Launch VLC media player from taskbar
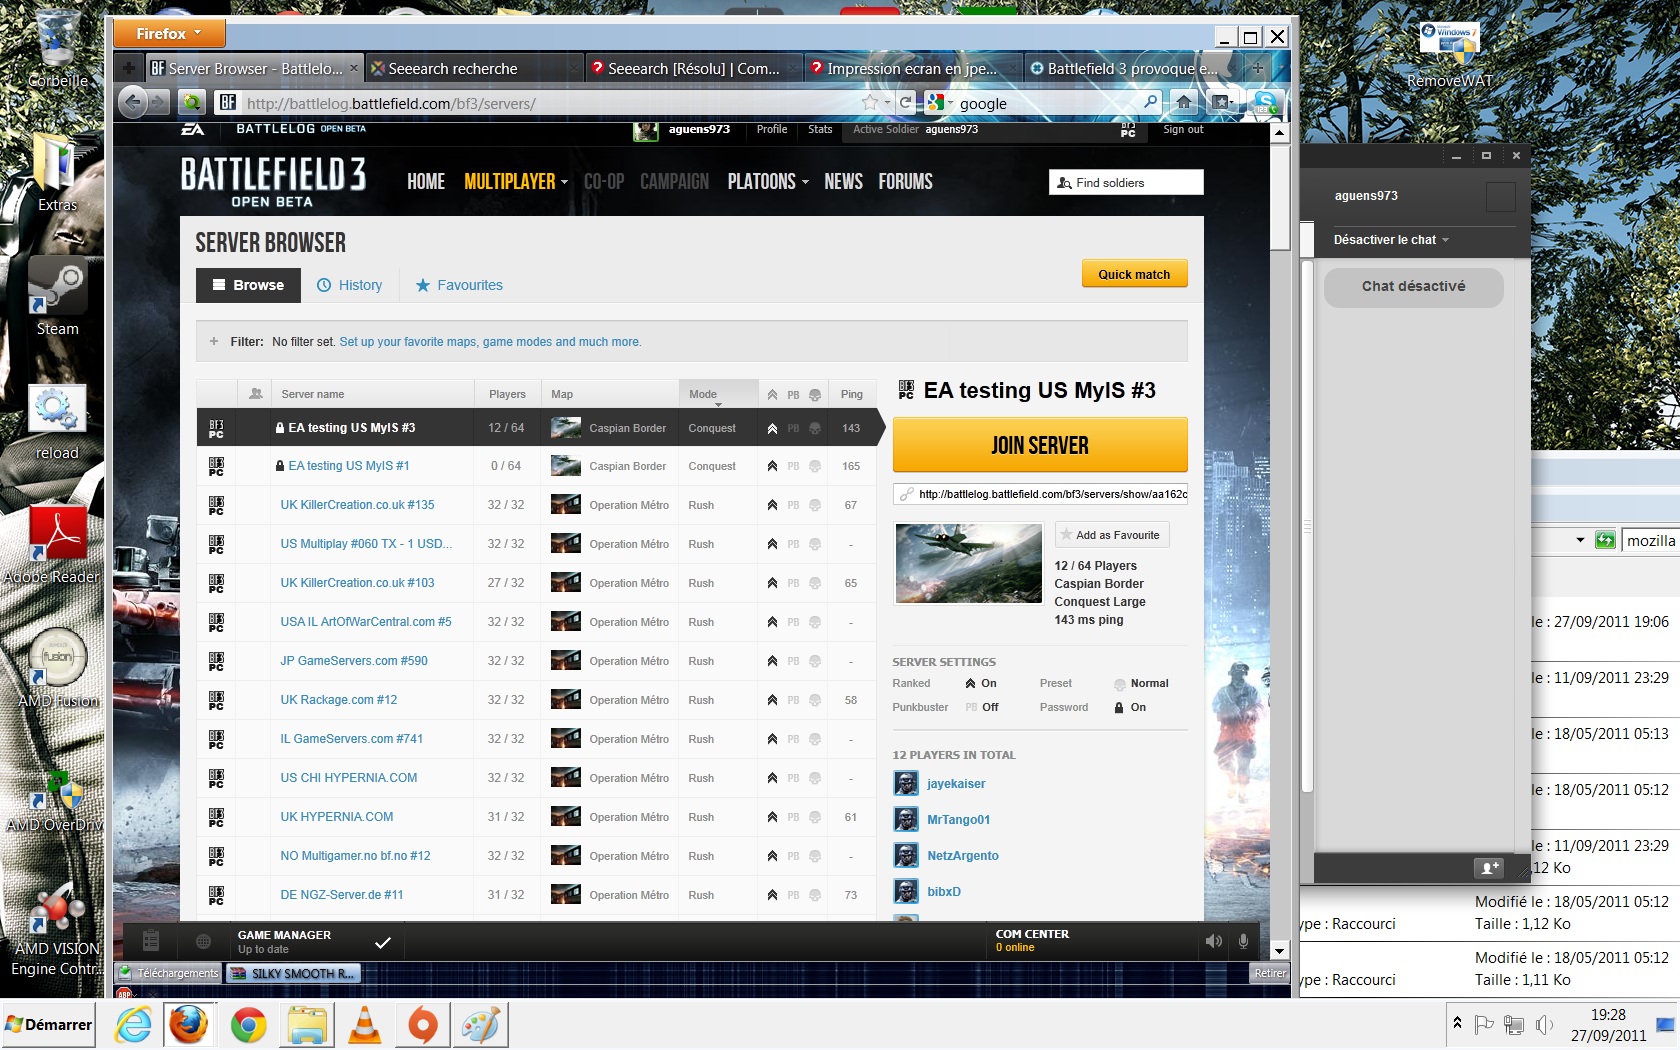The height and width of the screenshot is (1050, 1680). click(365, 1025)
